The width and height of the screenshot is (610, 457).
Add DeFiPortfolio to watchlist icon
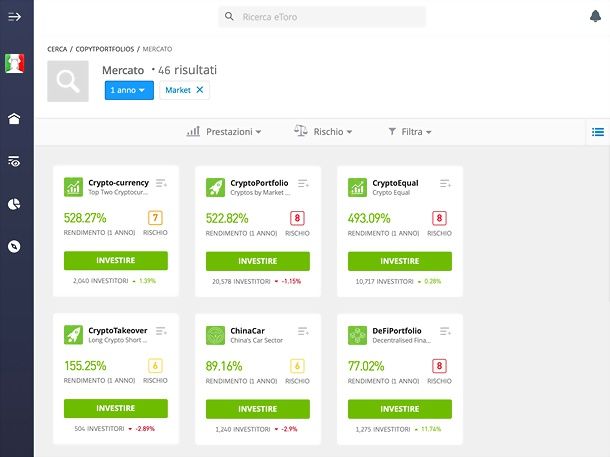445,331
